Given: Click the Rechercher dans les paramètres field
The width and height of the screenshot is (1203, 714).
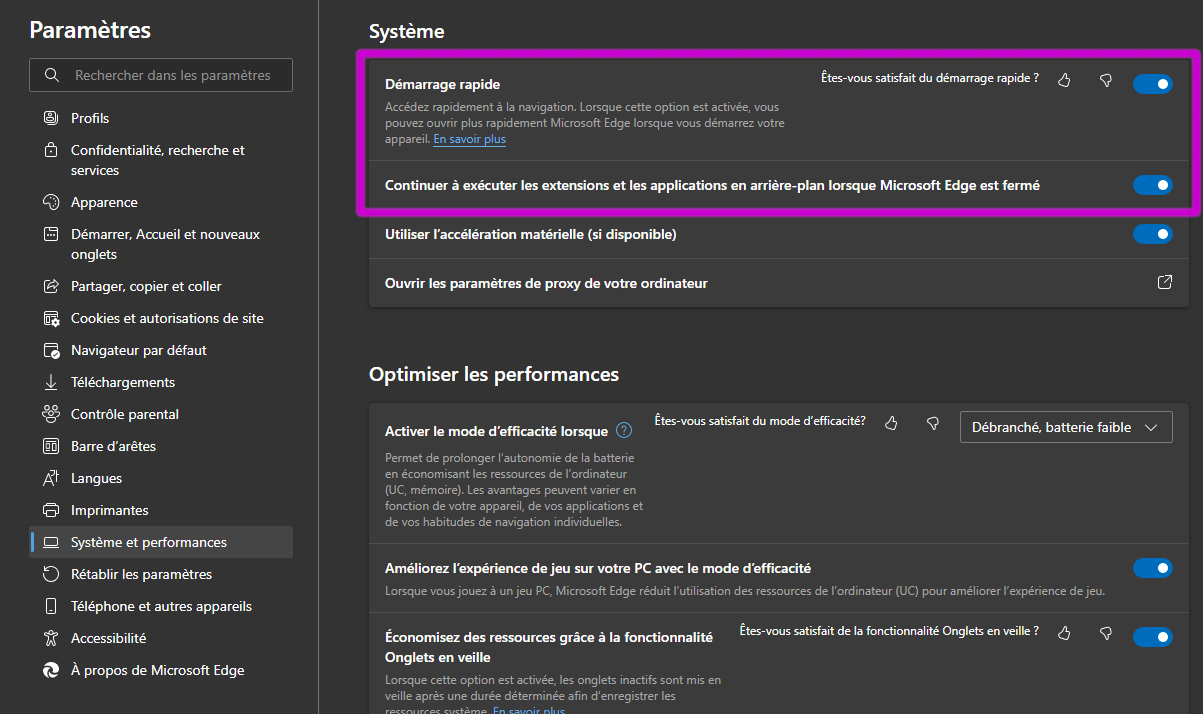Looking at the screenshot, I should [172, 75].
